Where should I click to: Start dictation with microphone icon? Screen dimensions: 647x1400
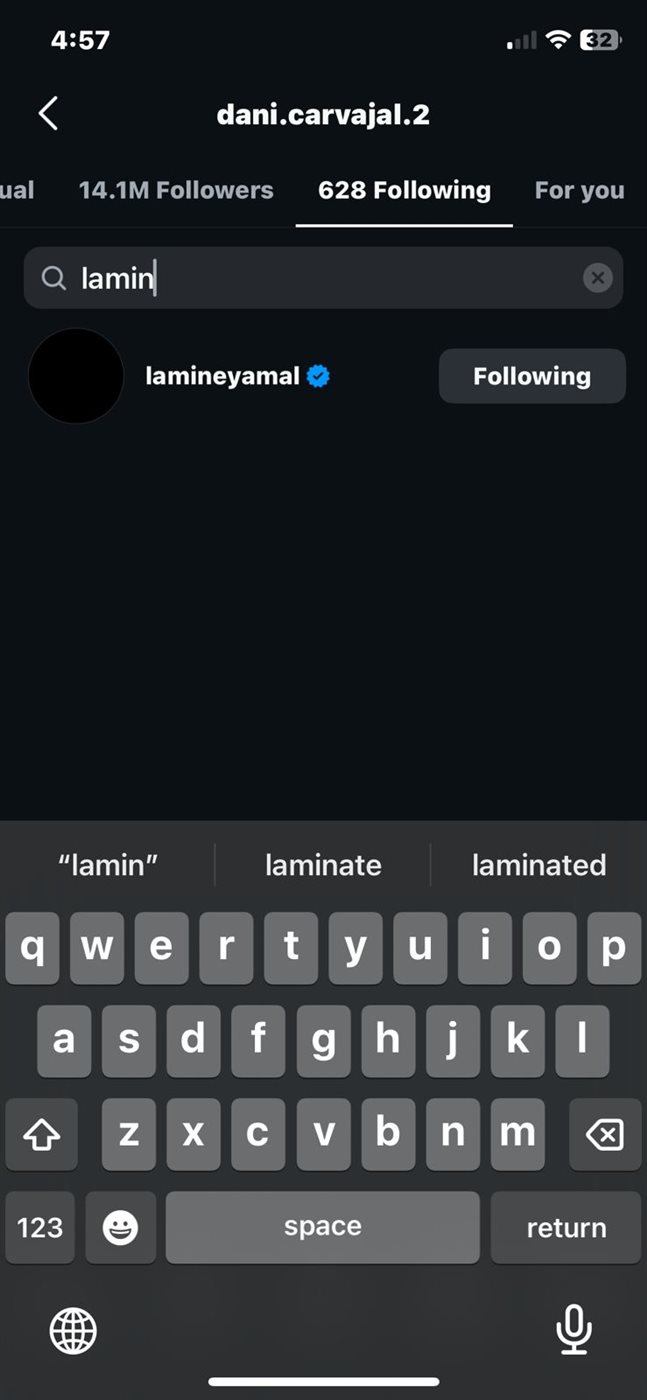click(573, 1331)
